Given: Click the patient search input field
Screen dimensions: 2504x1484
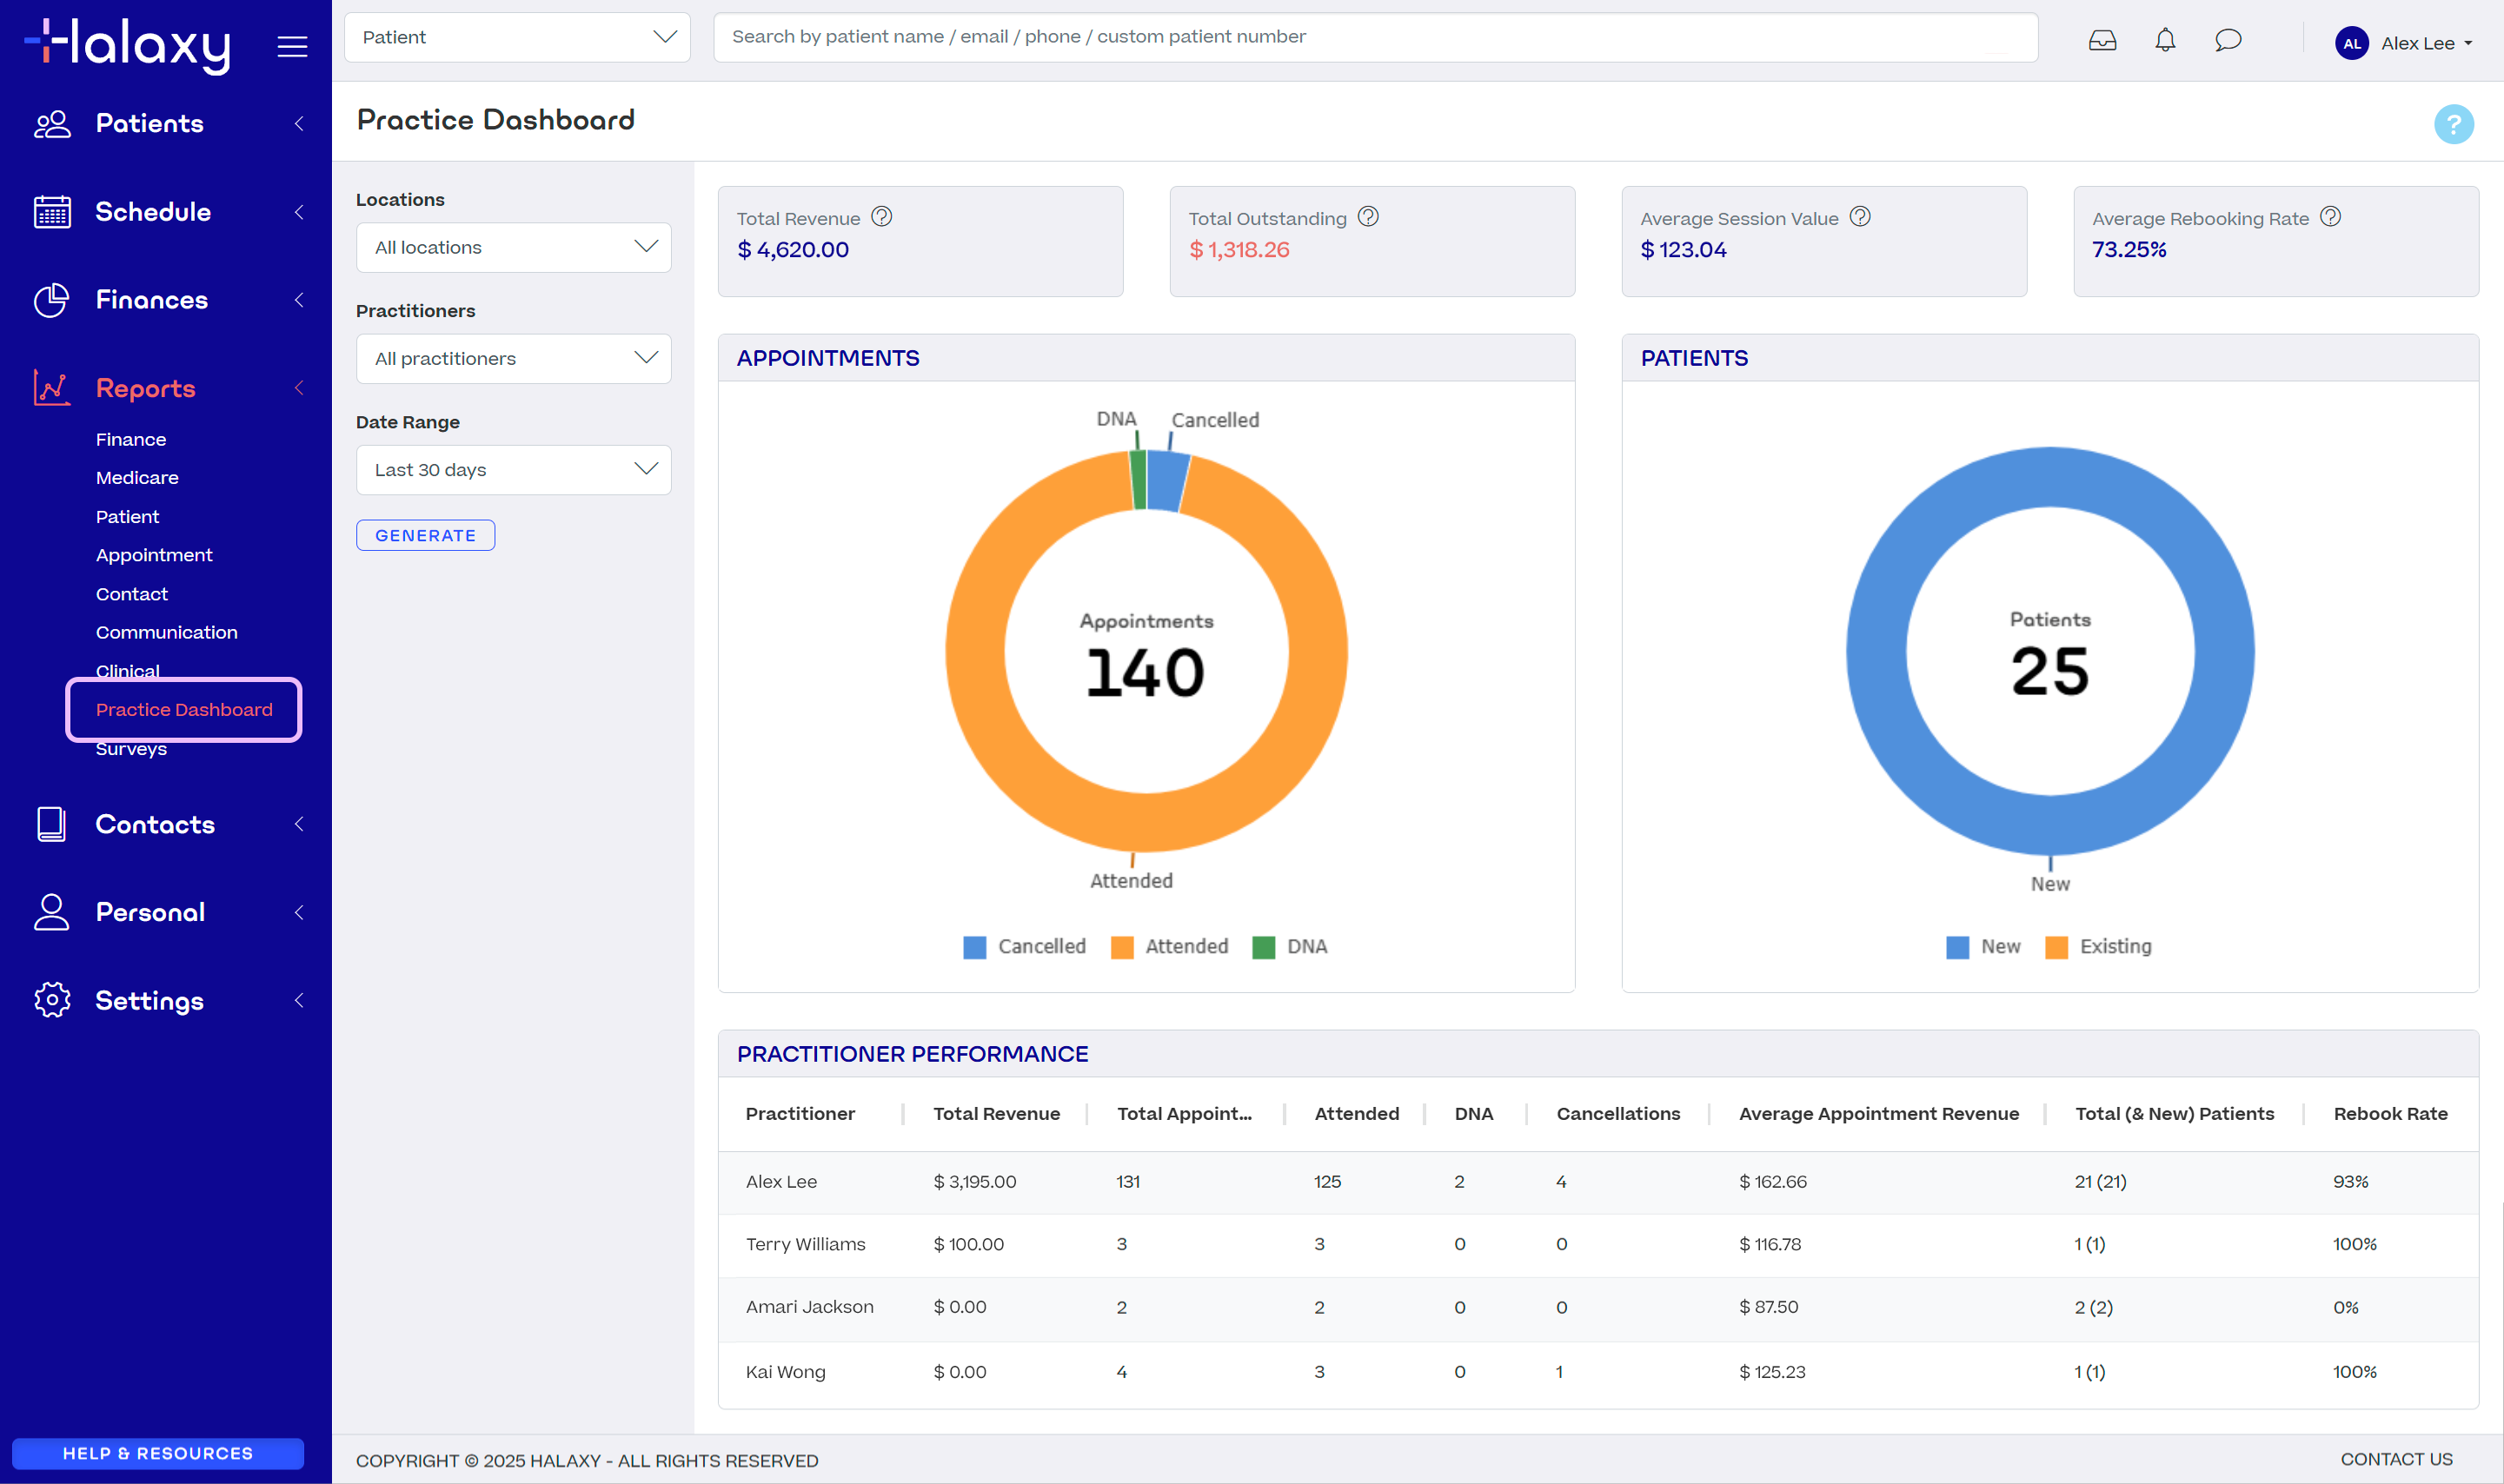Looking at the screenshot, I should point(1375,37).
